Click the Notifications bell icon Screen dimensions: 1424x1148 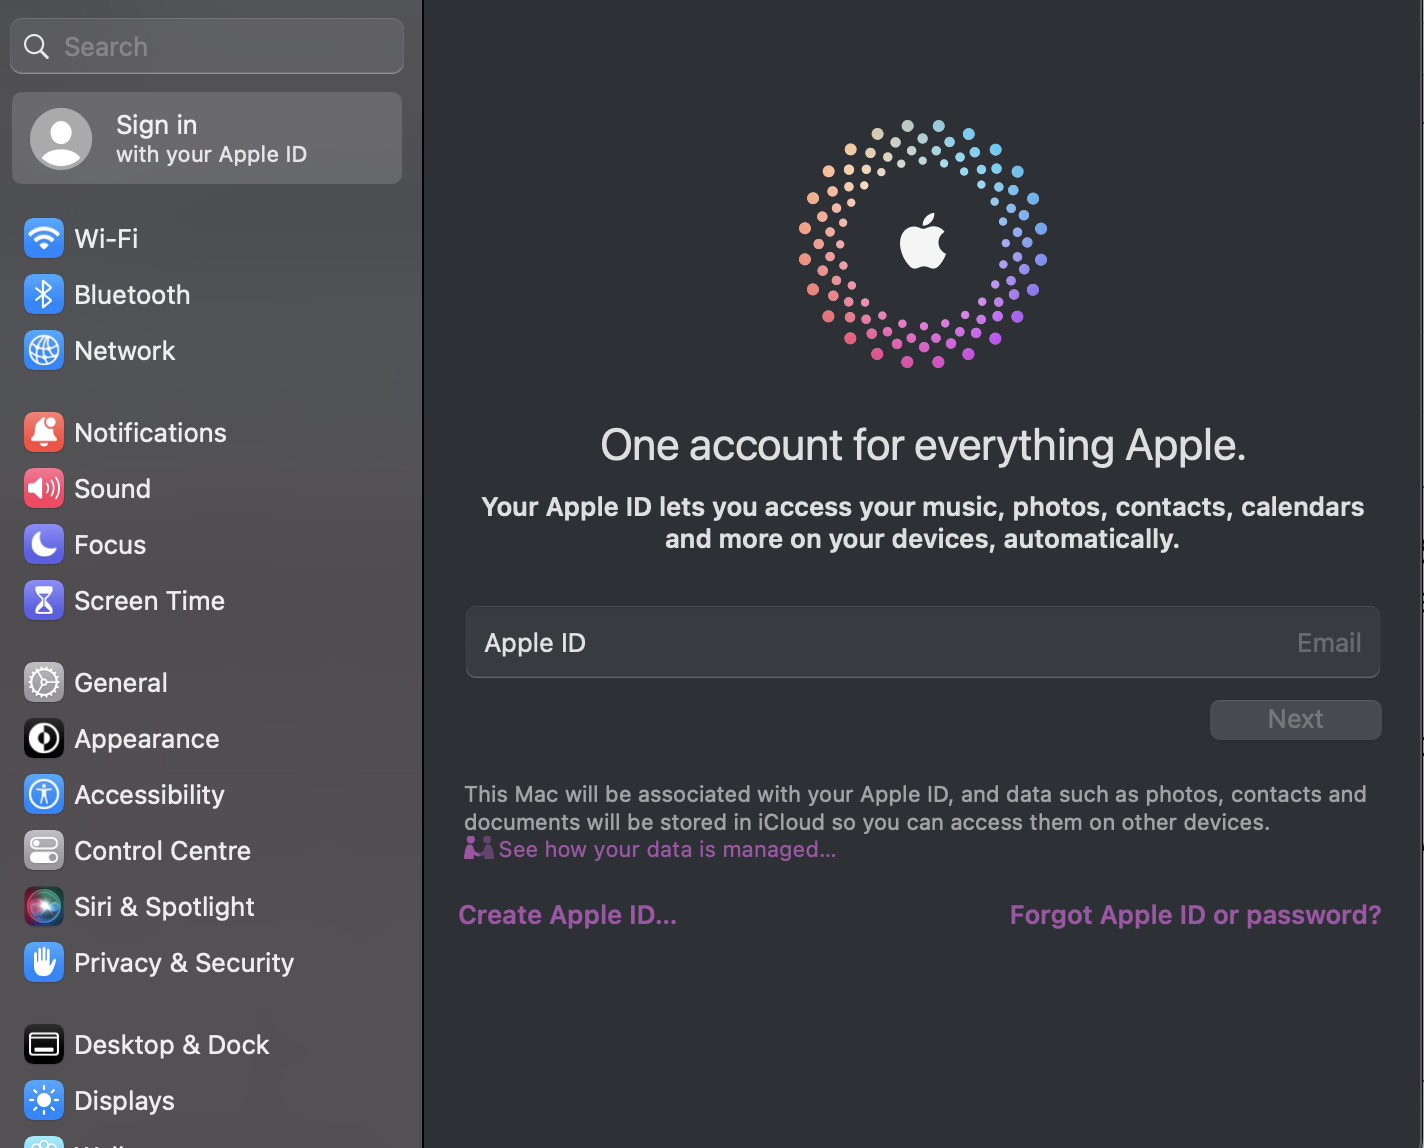44,432
